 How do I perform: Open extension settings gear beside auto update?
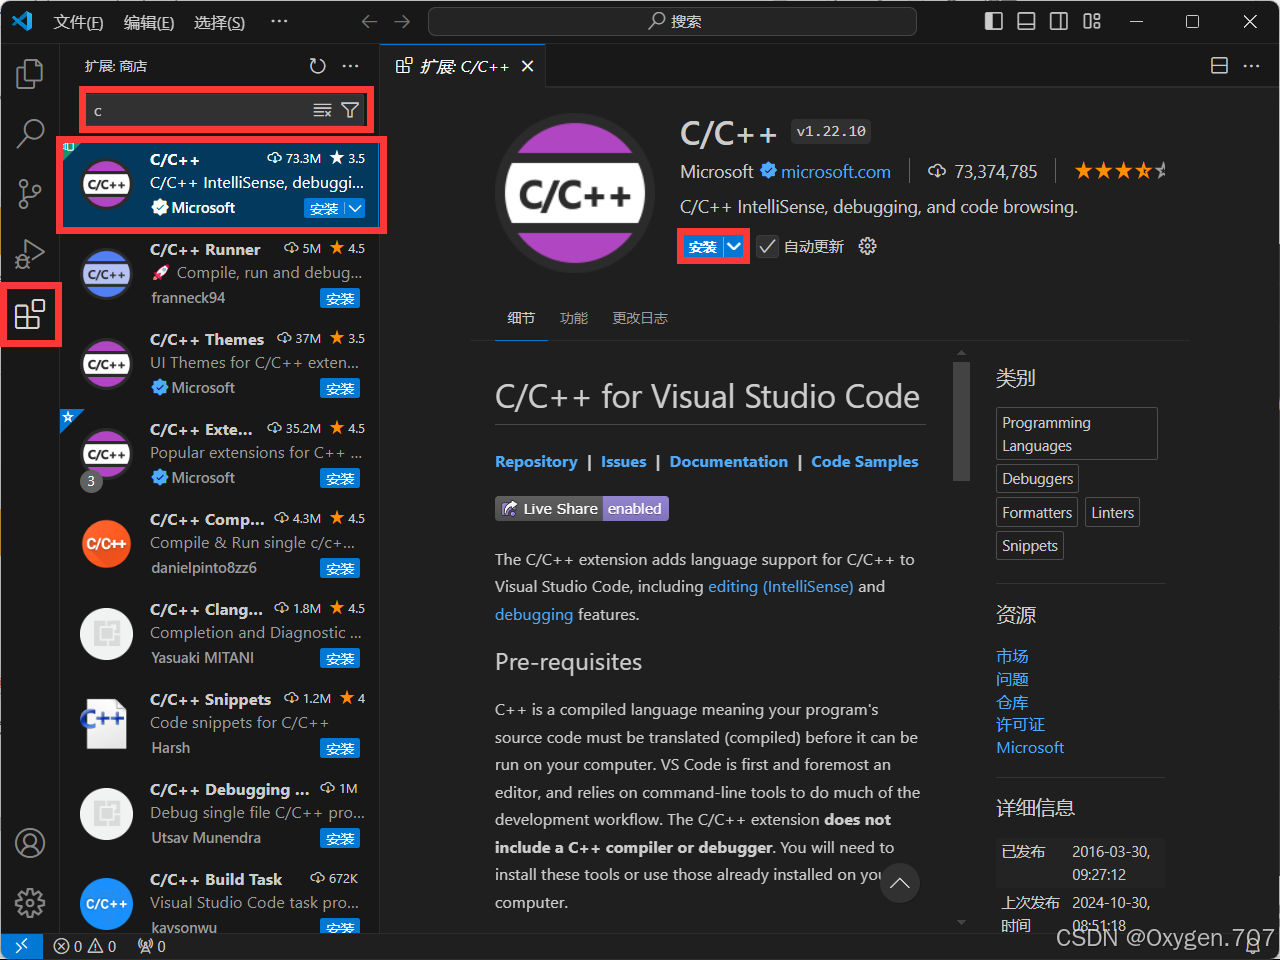867,246
